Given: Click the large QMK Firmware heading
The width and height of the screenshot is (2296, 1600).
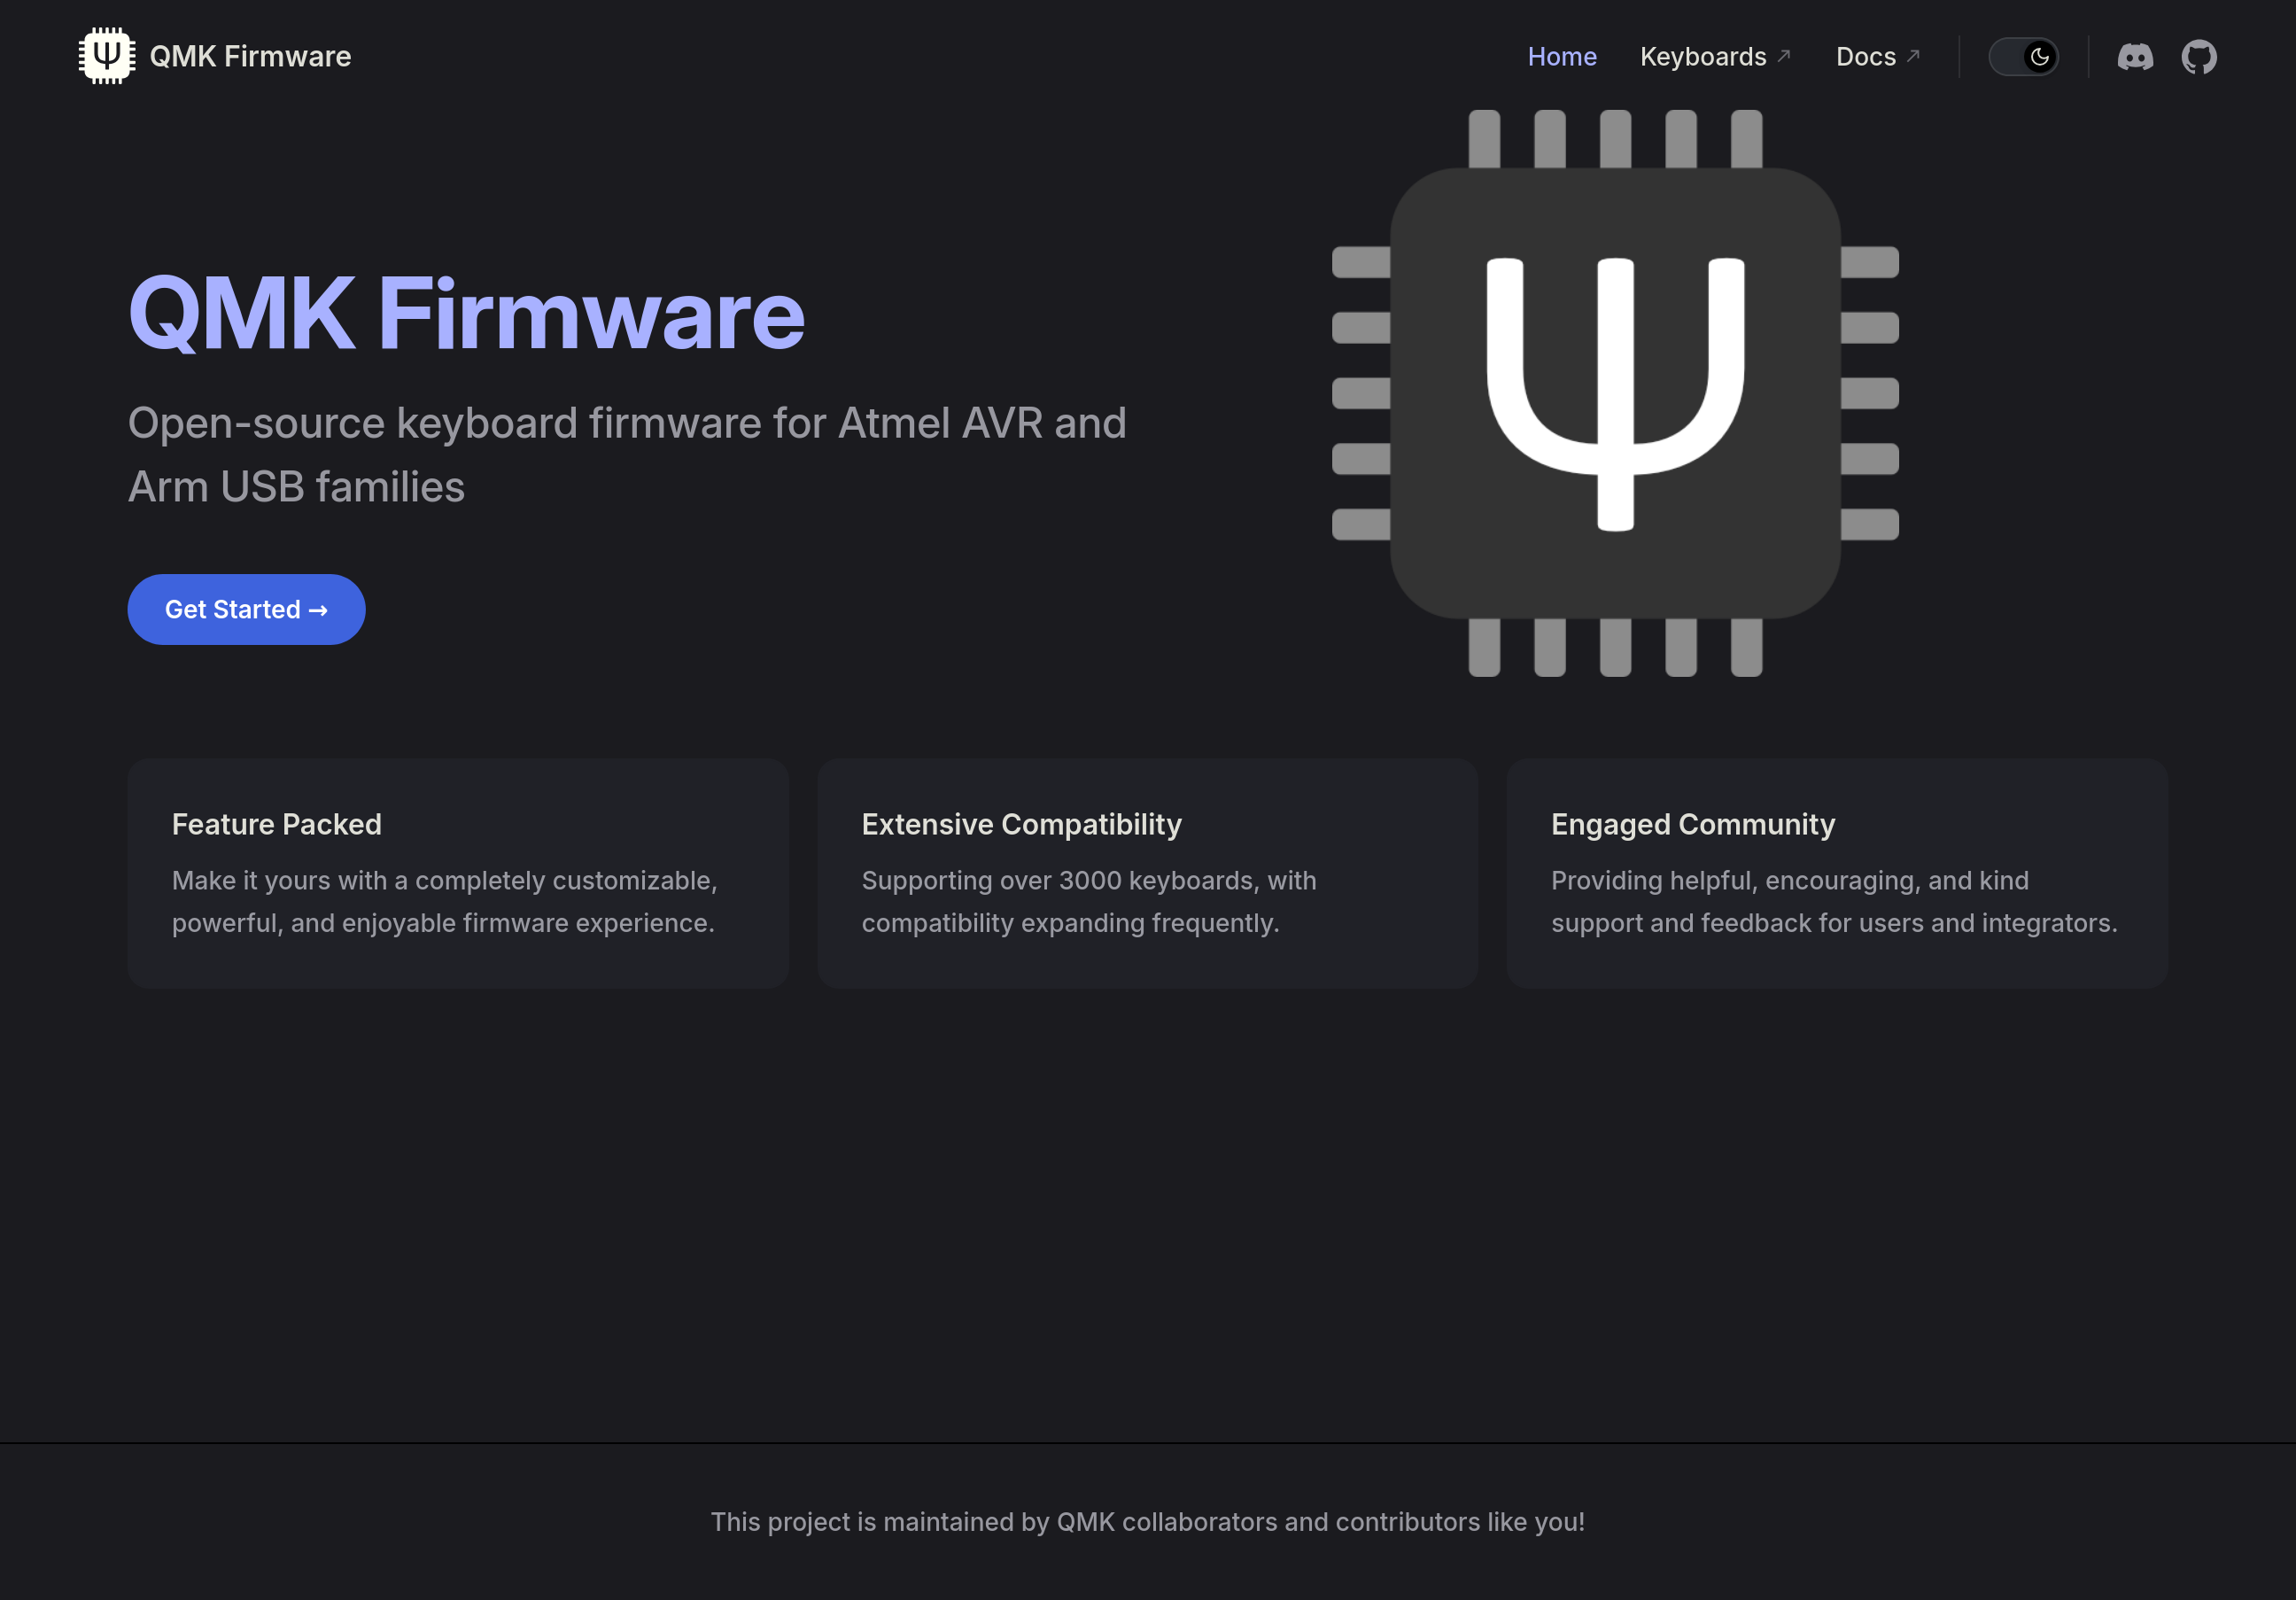Looking at the screenshot, I should pyautogui.click(x=466, y=314).
